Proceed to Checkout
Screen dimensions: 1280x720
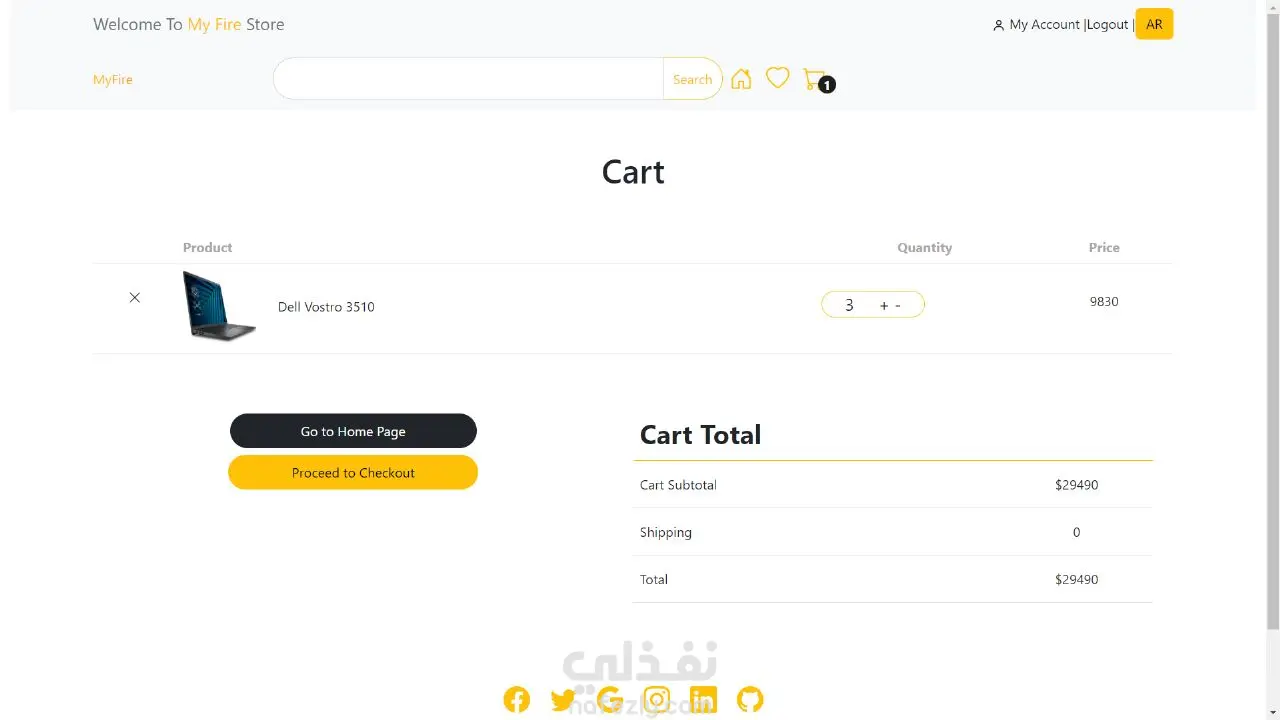[x=353, y=473]
